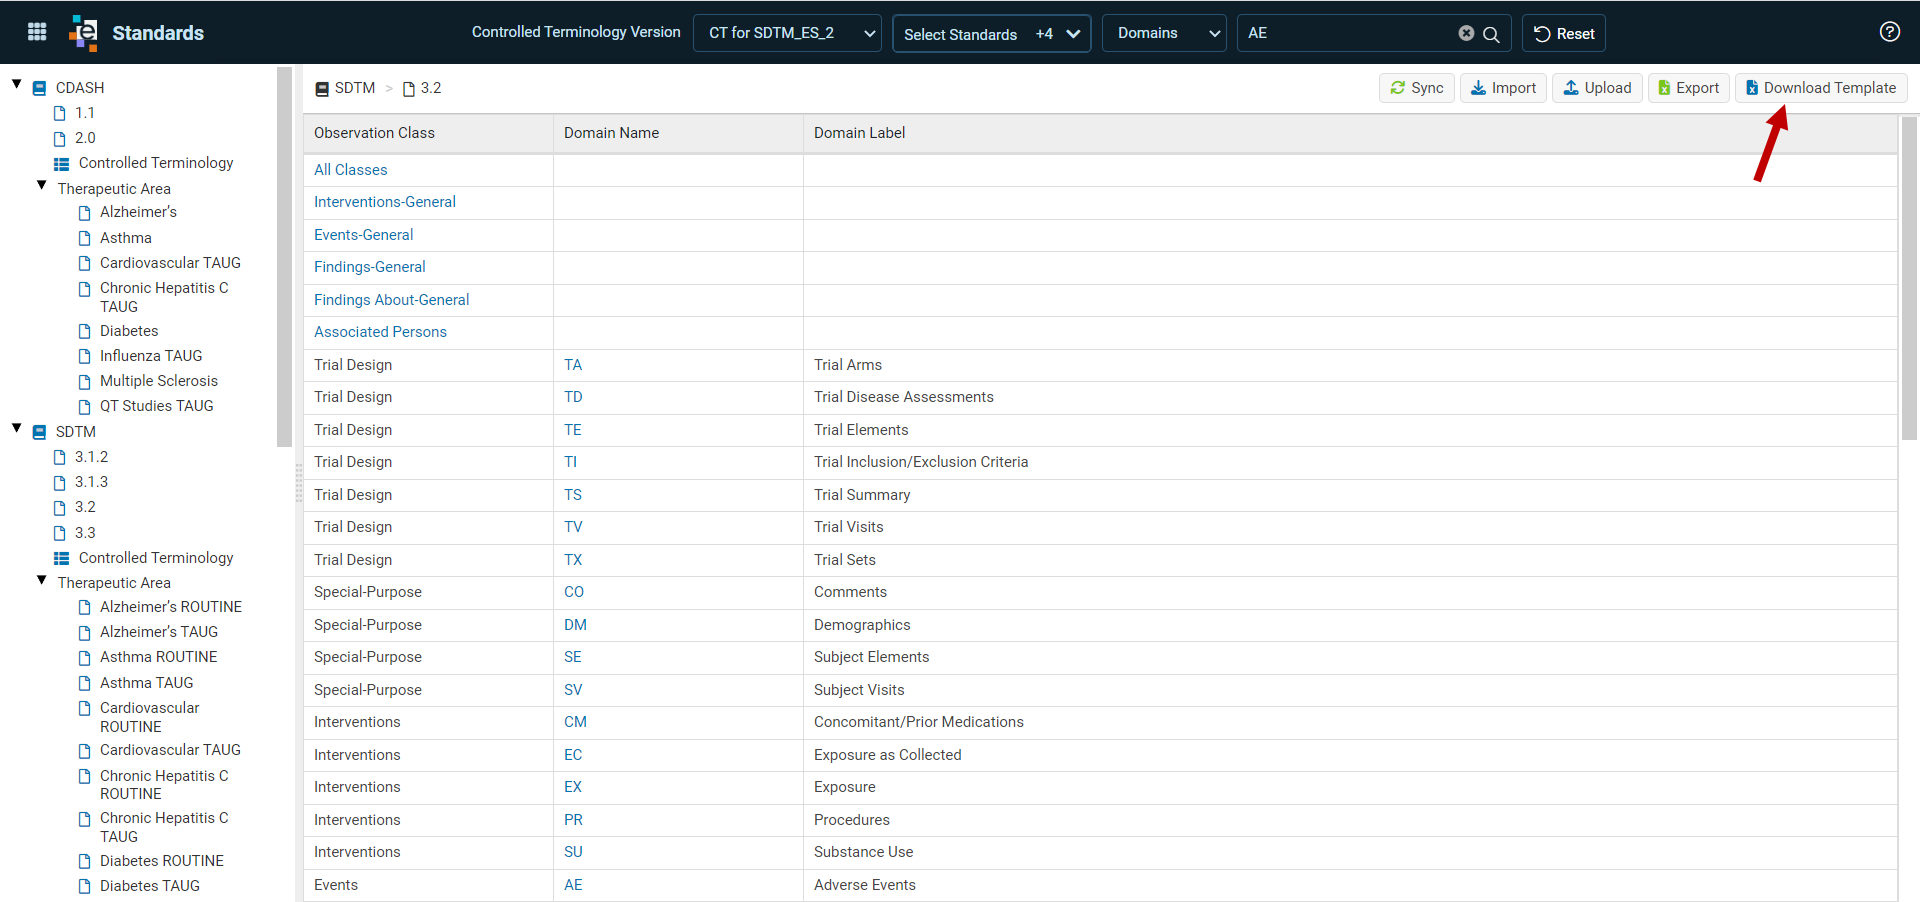Open the Interventions-General link

[385, 202]
